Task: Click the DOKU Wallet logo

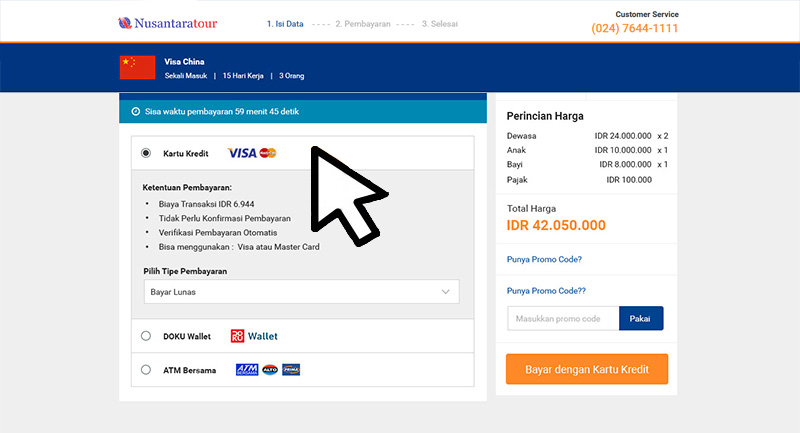Action: coord(254,336)
